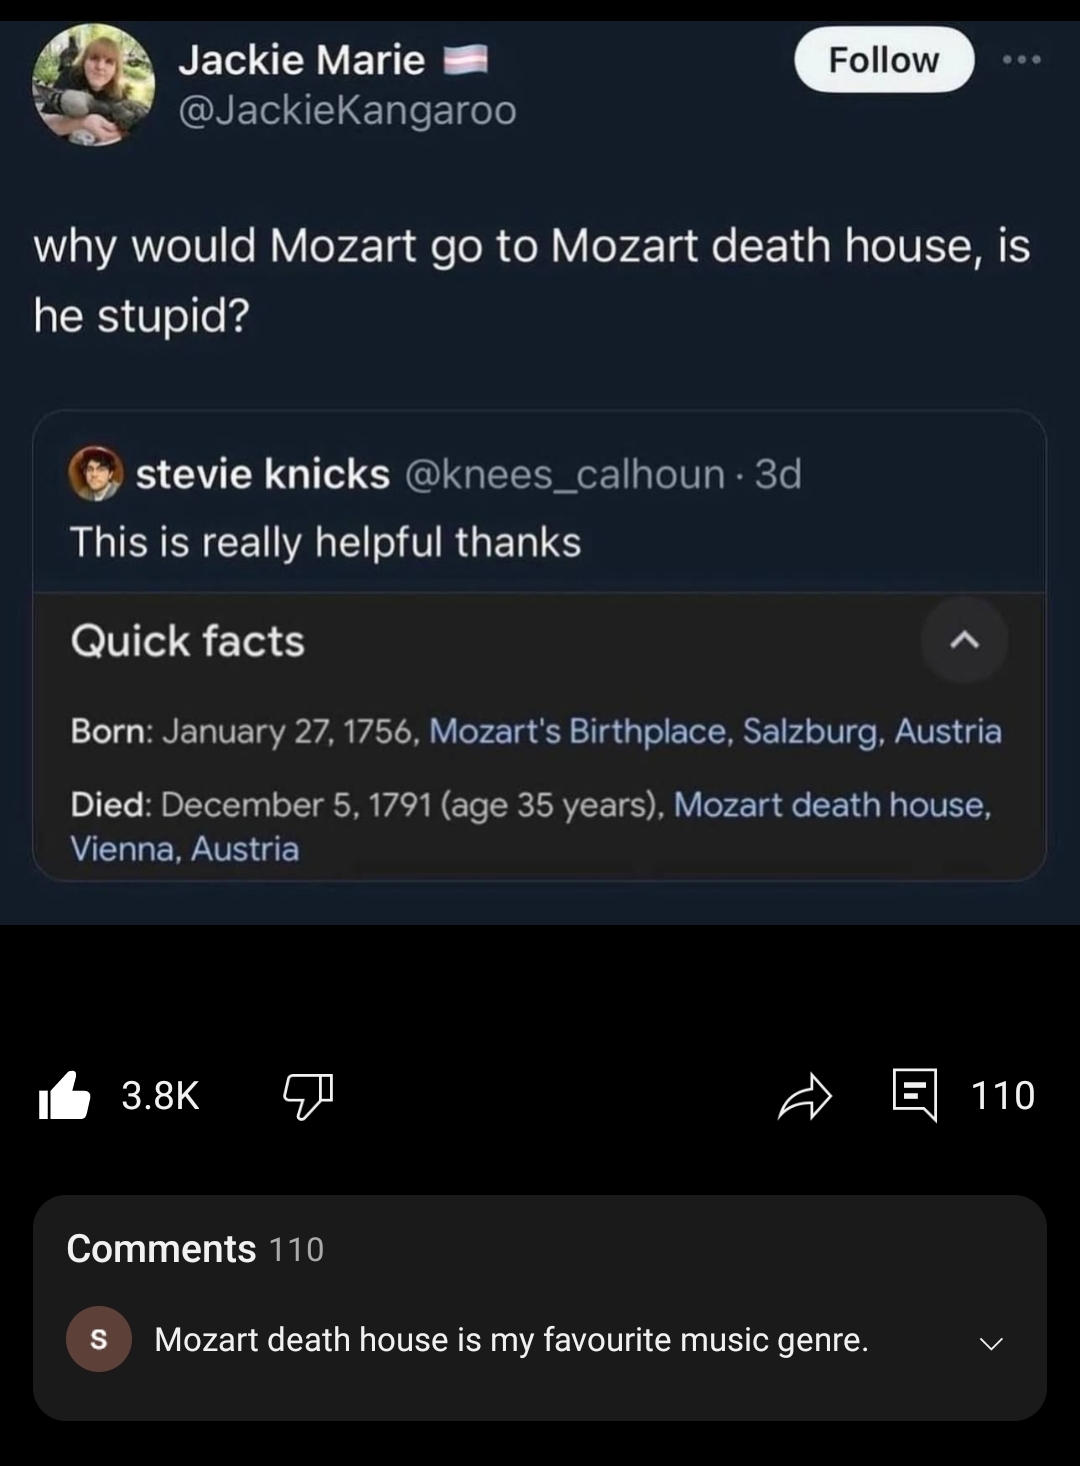1080x1466 pixels.
Task: Open Mozart's Birthplace, Salzburg, Austria link
Action: click(715, 731)
